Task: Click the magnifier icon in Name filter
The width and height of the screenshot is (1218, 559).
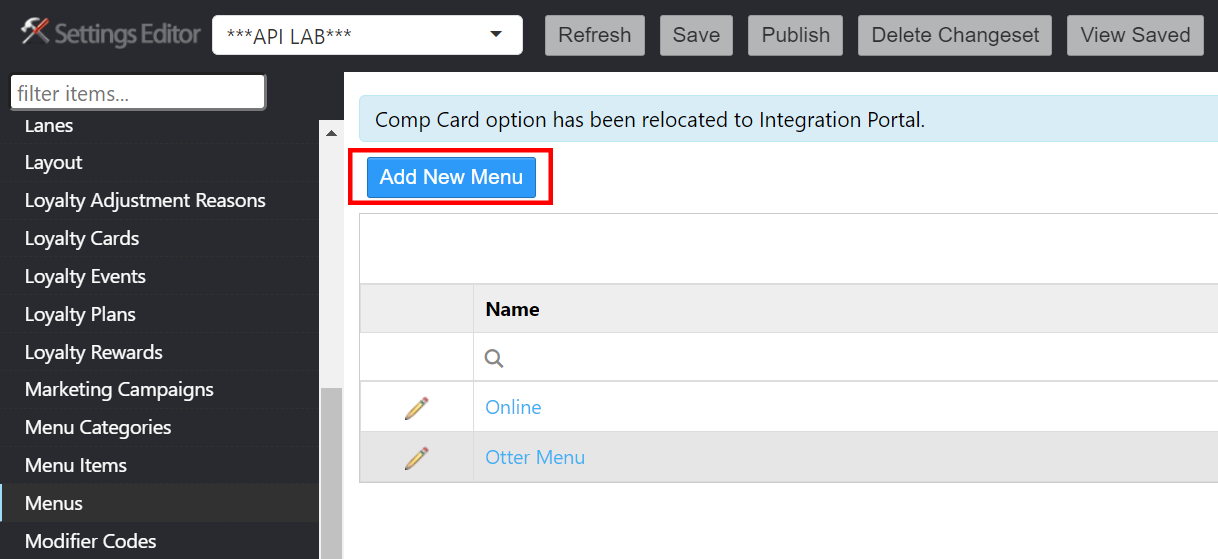Action: (494, 358)
